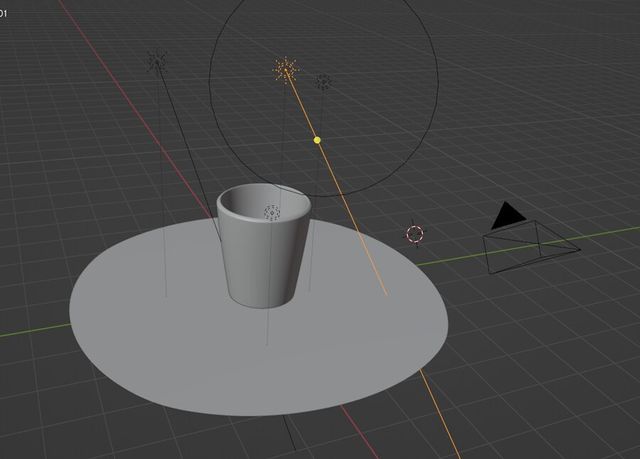Viewport: 640px width, 459px height.
Task: Select the dark light right of the orange one
Action: [323, 82]
